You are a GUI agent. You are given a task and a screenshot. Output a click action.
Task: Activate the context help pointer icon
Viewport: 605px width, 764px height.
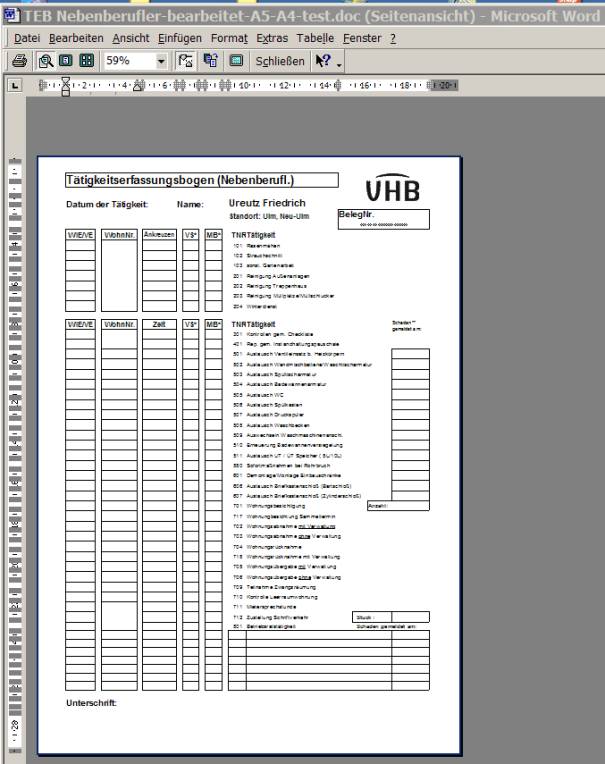[323, 61]
